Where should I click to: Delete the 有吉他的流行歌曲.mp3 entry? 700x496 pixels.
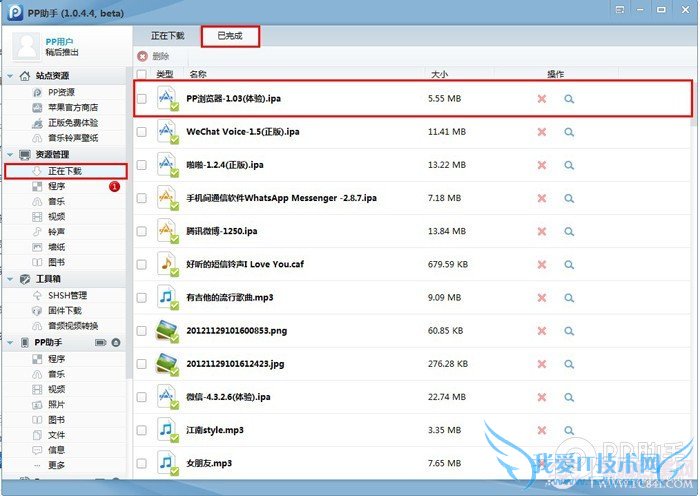[x=542, y=297]
